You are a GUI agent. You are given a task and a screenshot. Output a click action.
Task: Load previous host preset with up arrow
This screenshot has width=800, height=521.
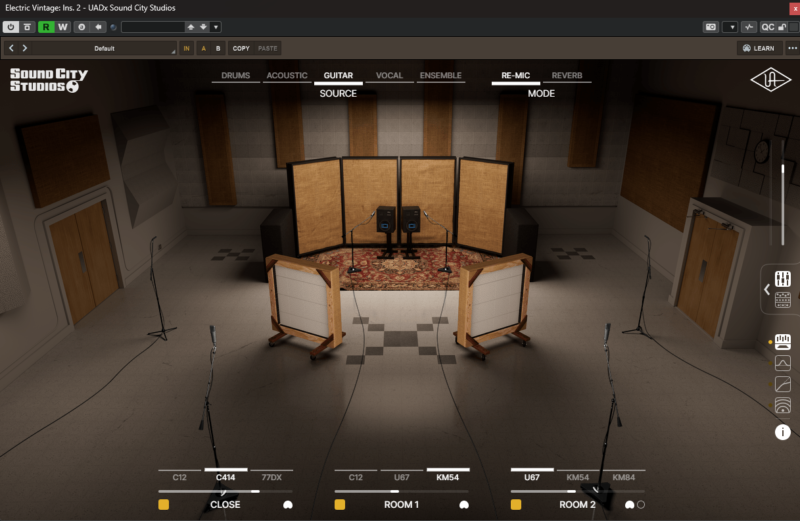tap(191, 27)
